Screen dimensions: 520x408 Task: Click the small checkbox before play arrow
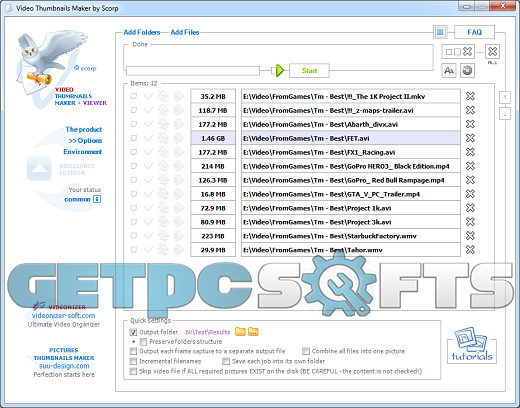pos(273,70)
